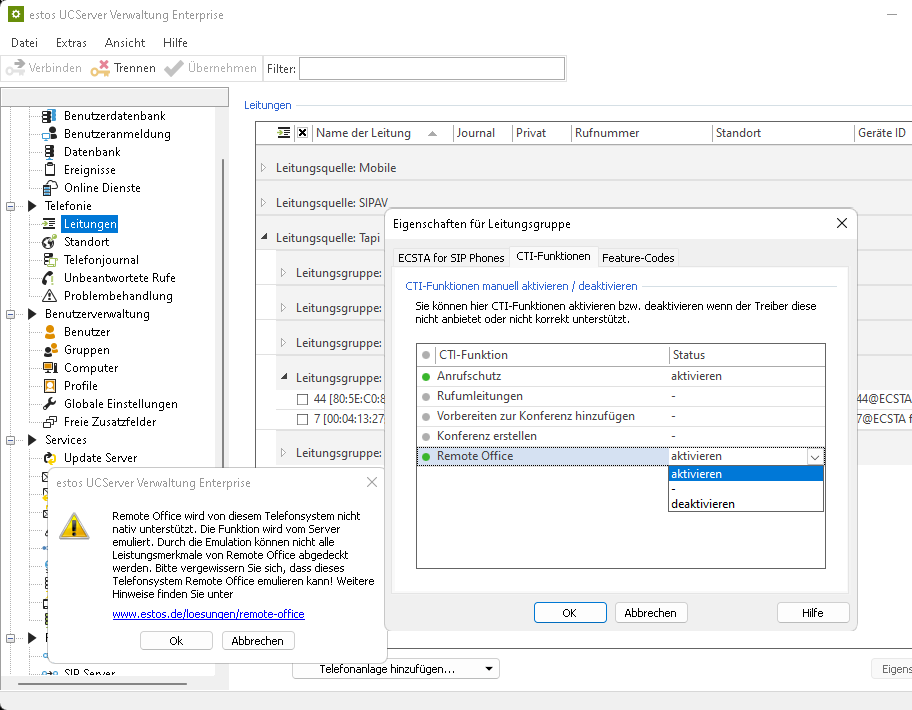Image resolution: width=912 pixels, height=710 pixels.
Task: Click the Globale Einstellungen wrench icon
Action: 49,404
